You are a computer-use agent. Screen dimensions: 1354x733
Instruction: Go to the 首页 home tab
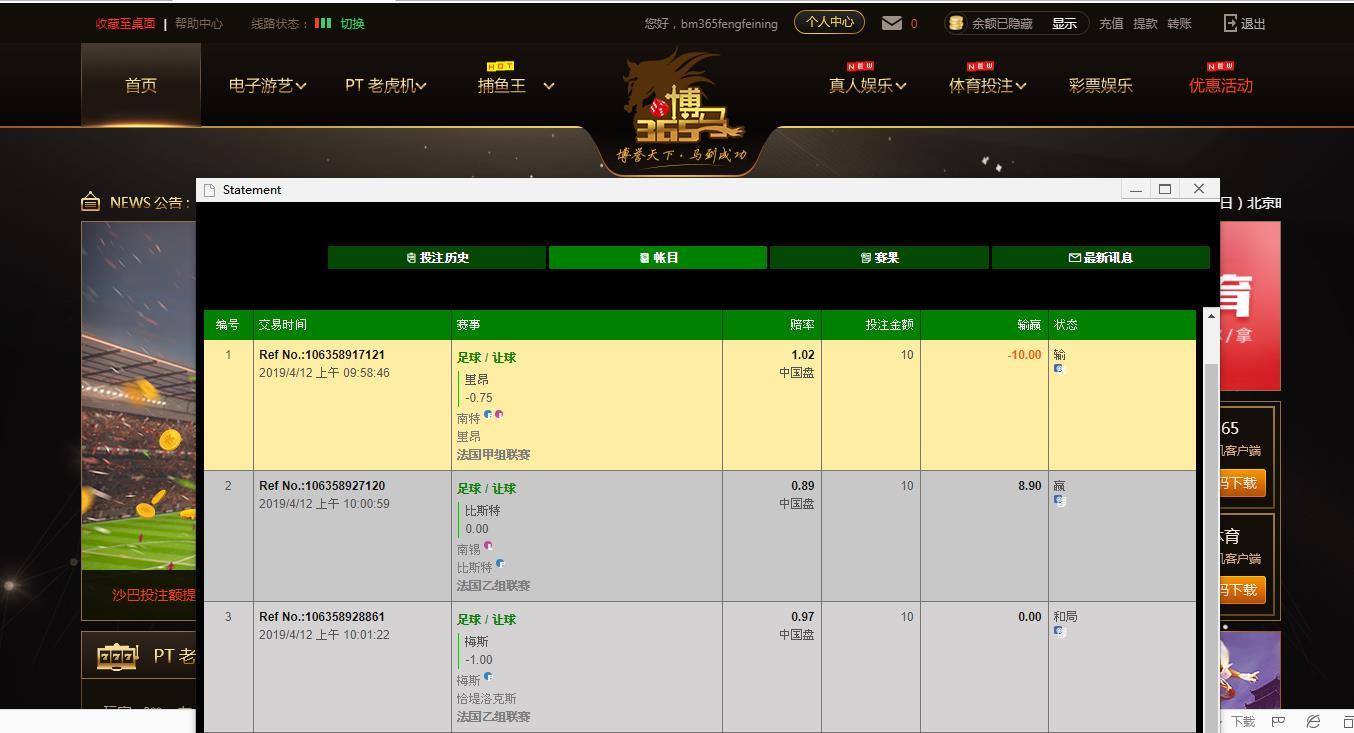point(141,85)
